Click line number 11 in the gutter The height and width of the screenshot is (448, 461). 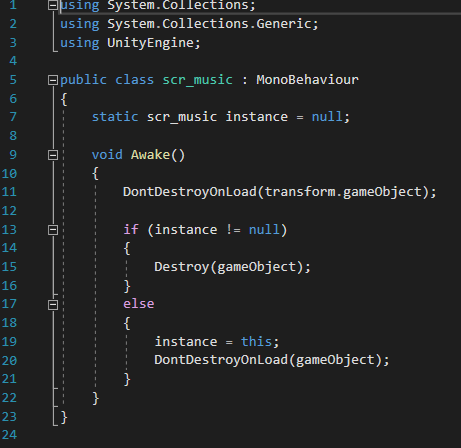(x=9, y=192)
